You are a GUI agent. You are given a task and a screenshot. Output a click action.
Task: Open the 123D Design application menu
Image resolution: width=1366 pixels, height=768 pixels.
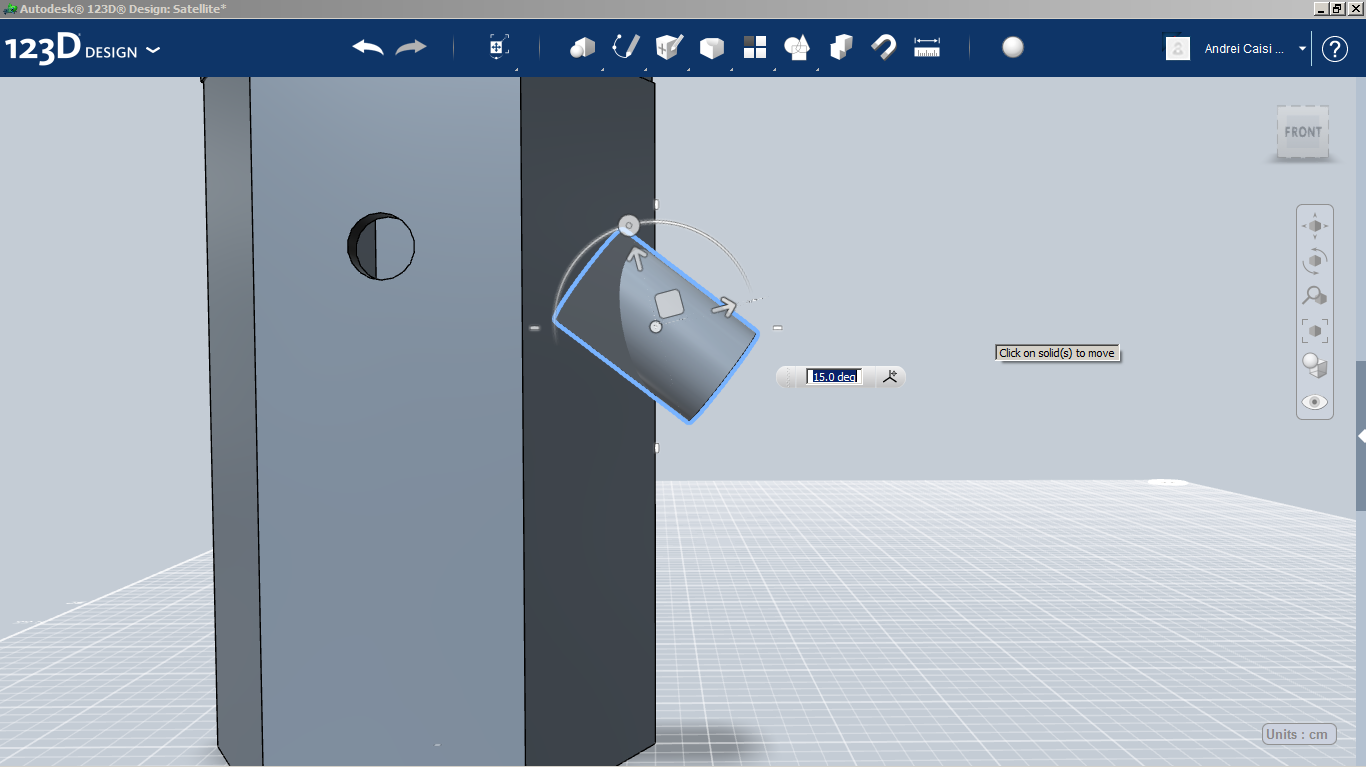point(82,49)
